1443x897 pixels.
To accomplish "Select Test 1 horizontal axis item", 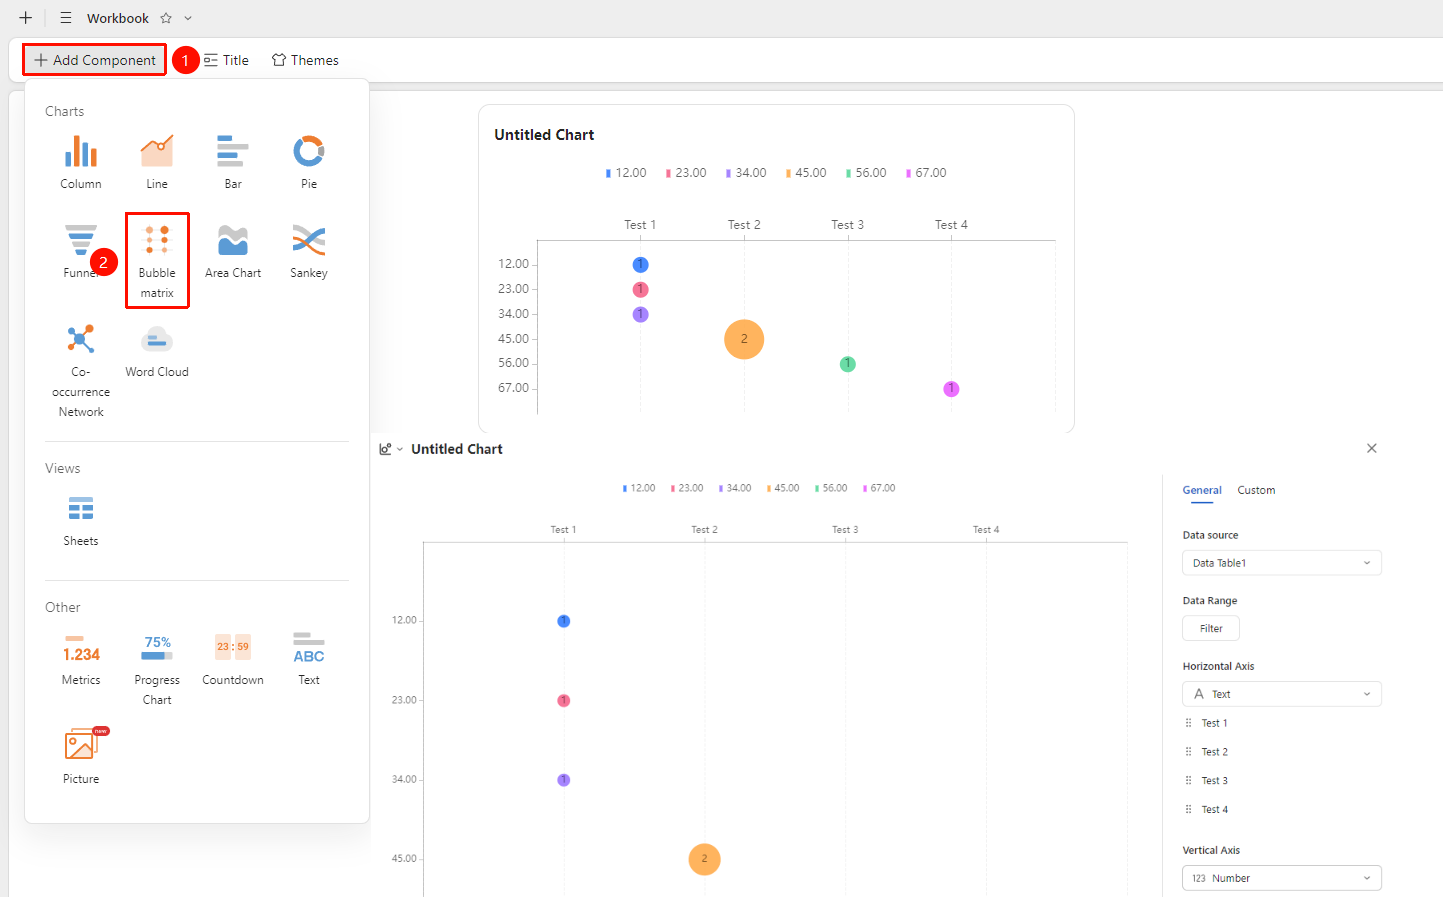I will coord(1215,723).
